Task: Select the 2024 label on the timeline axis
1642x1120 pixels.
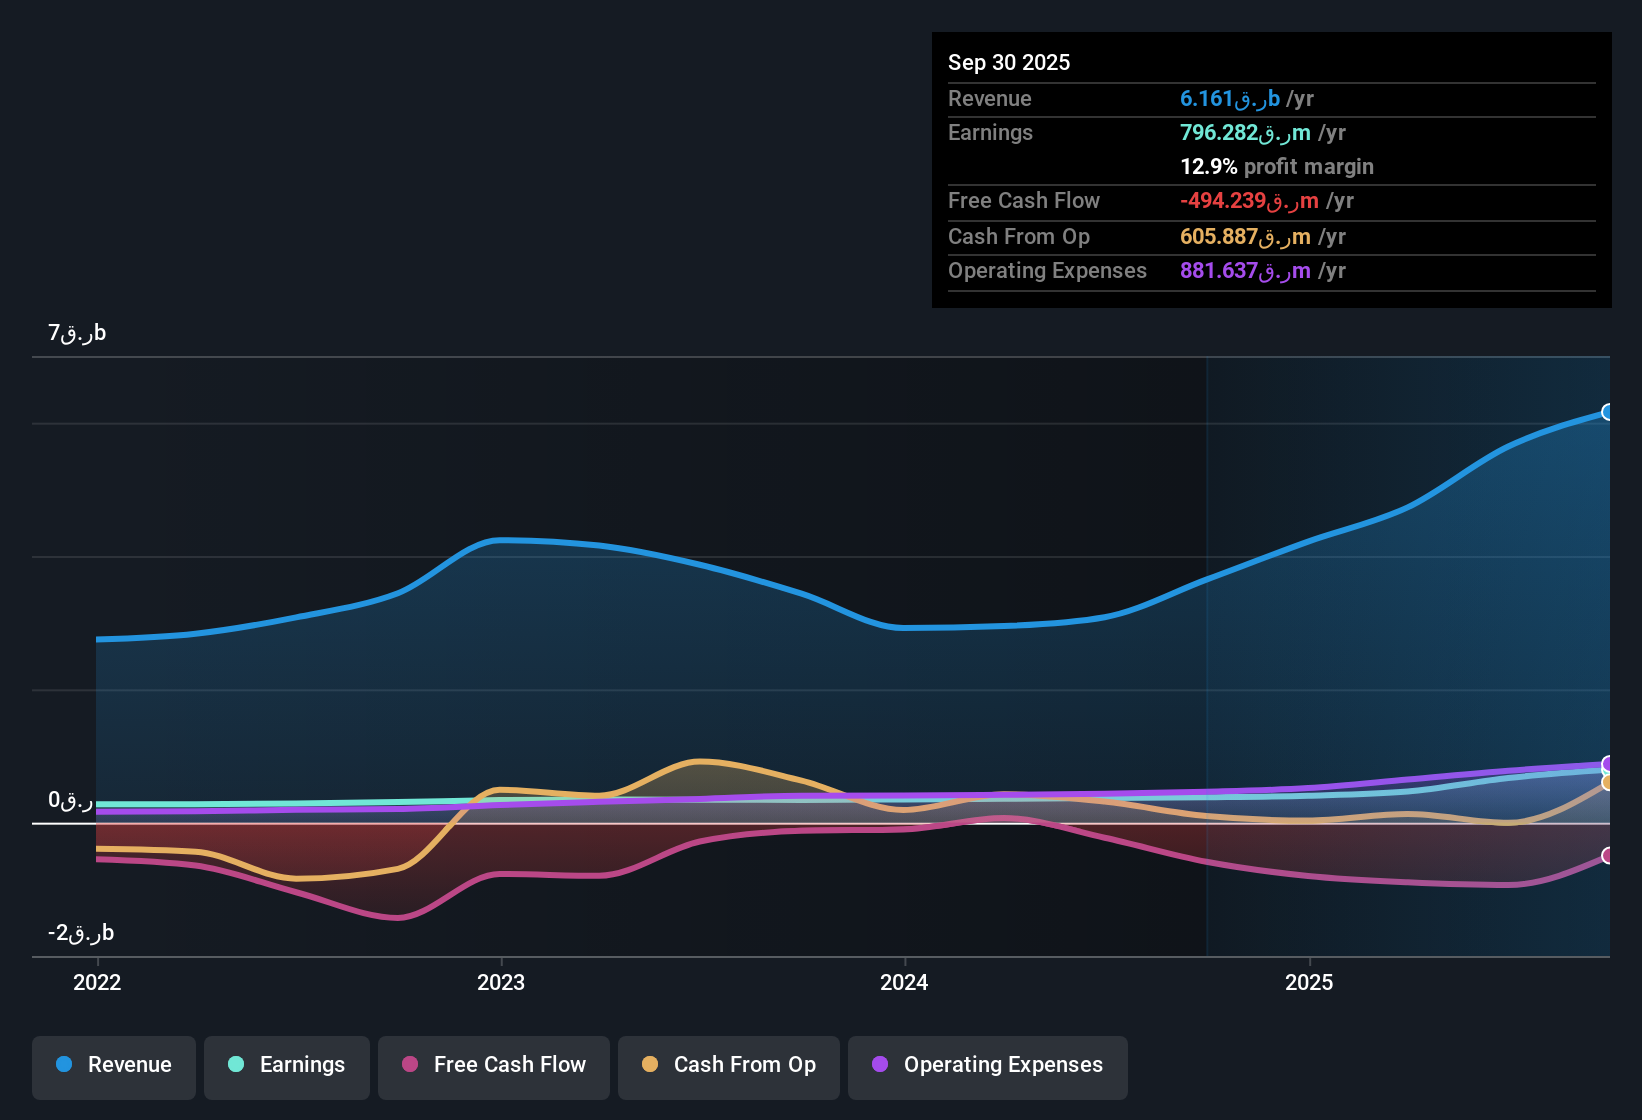Action: tap(903, 983)
